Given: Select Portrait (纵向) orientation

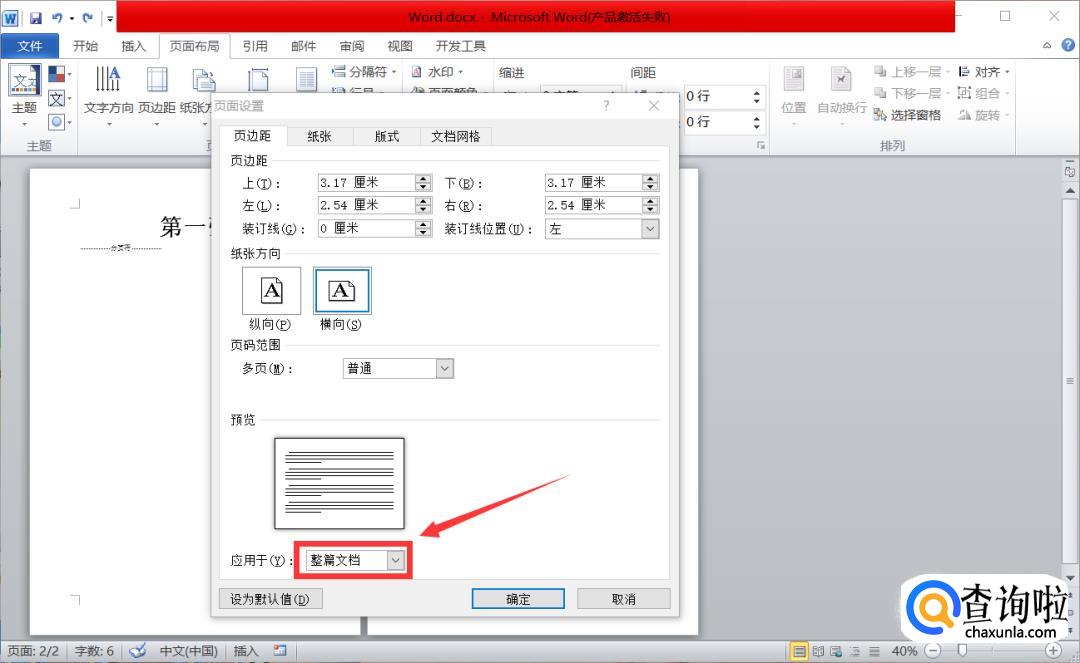Looking at the screenshot, I should 271,291.
